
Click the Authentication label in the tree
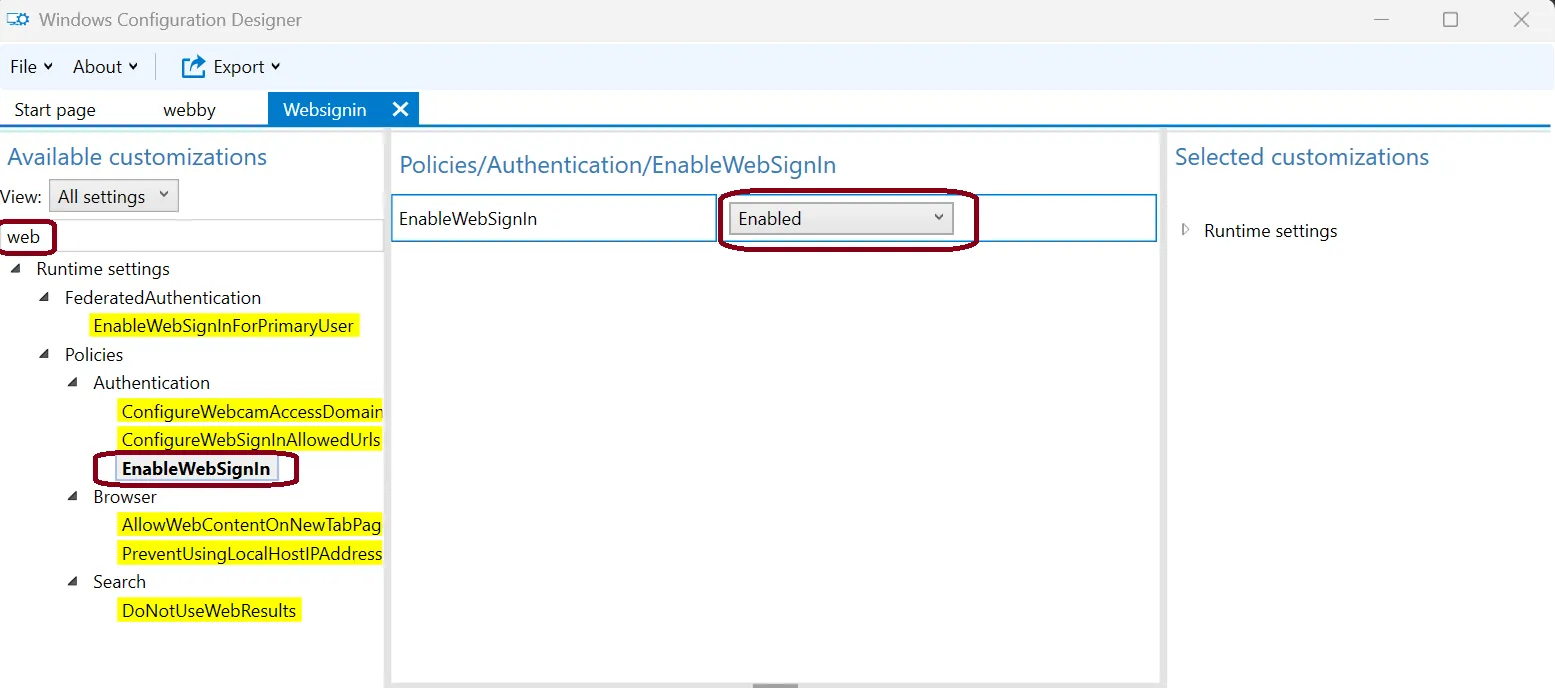coord(152,383)
